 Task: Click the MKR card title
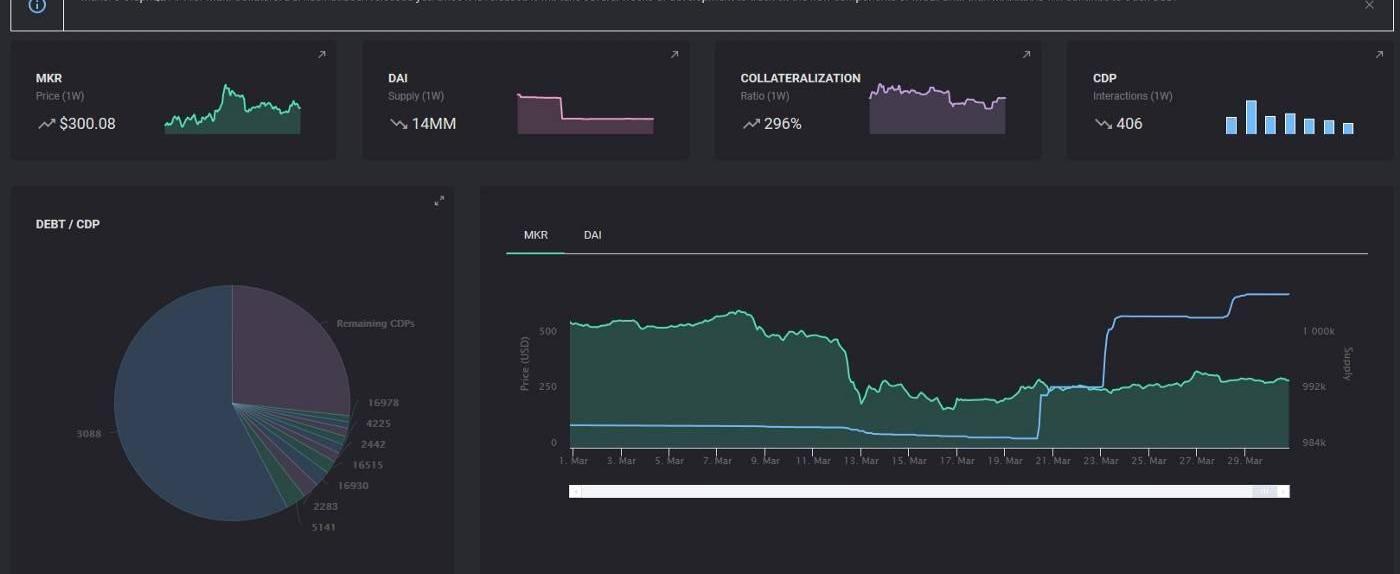(49, 78)
